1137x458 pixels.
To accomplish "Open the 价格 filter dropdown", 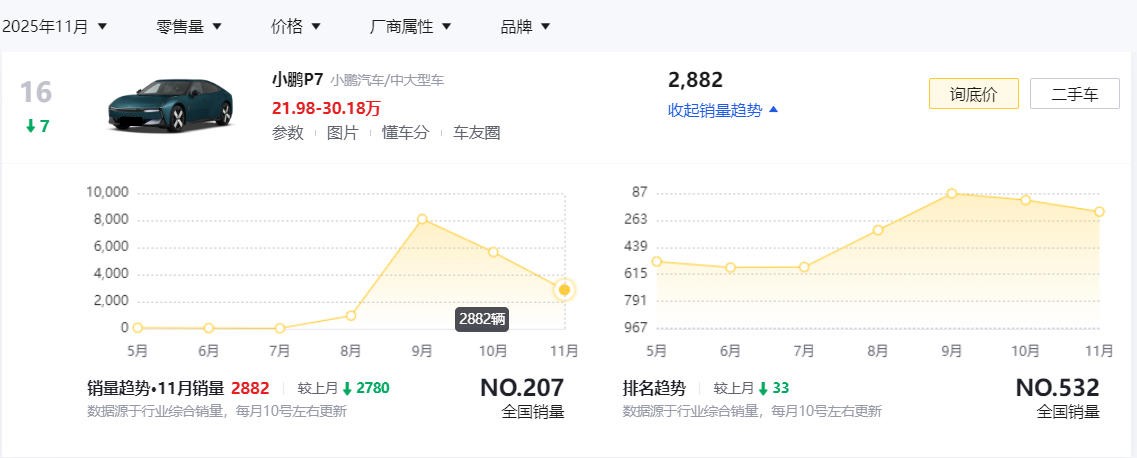I will click(x=295, y=26).
